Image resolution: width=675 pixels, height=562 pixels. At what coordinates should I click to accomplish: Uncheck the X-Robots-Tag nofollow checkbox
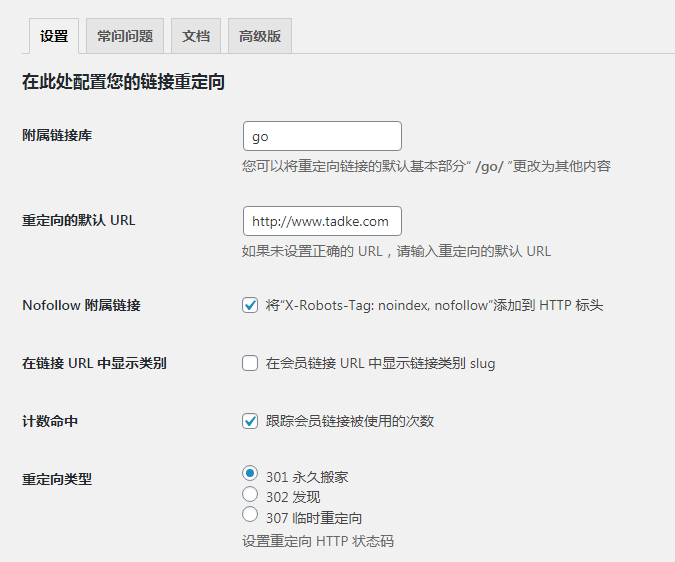click(250, 306)
